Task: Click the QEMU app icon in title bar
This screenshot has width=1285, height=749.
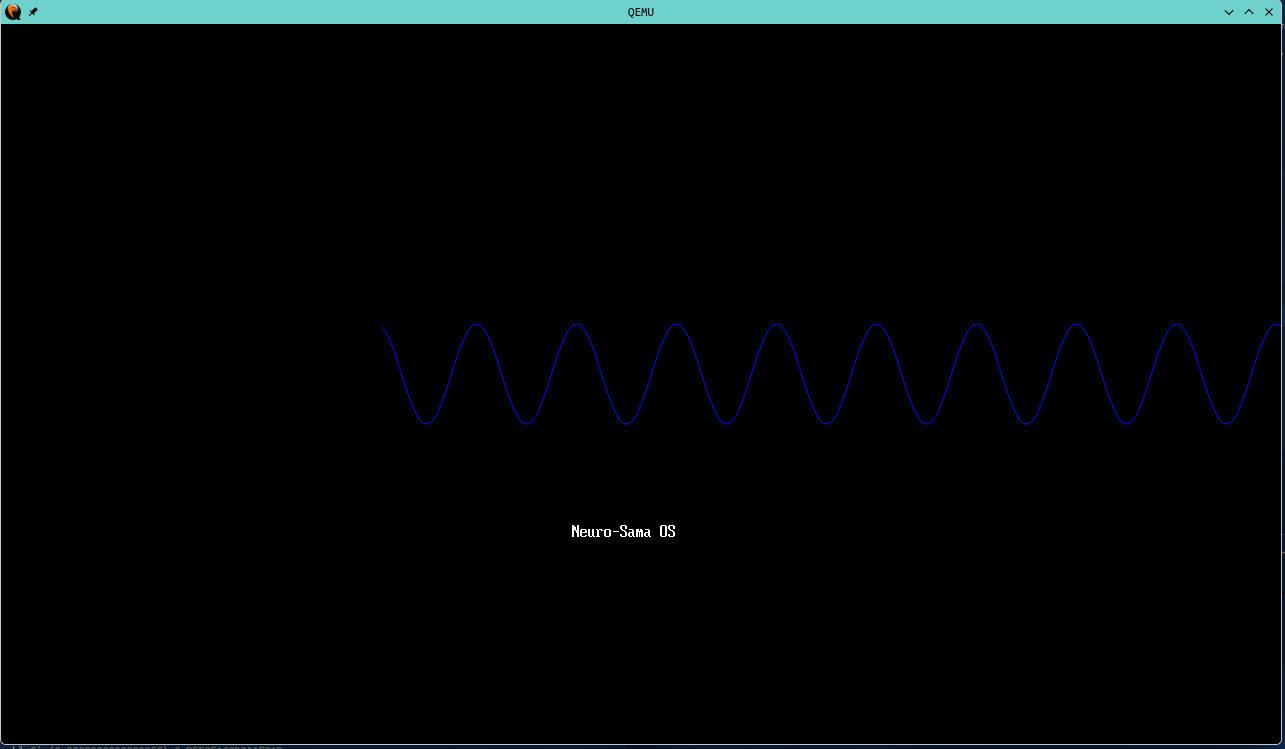Action: (13, 12)
